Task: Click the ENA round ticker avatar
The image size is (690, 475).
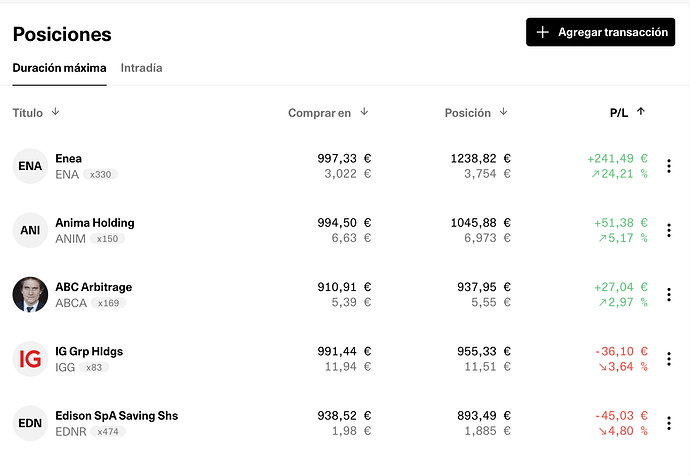Action: (30, 166)
